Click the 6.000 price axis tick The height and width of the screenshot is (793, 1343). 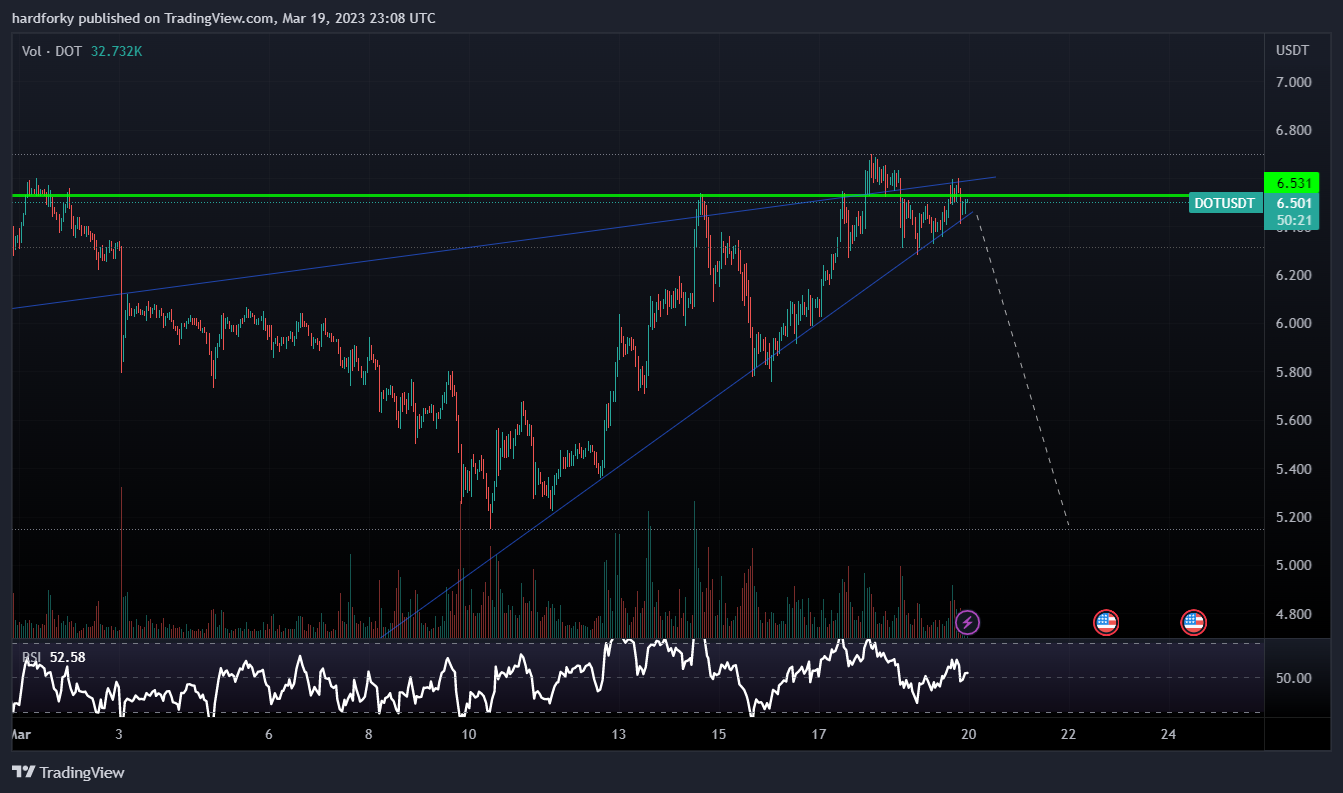click(1294, 323)
